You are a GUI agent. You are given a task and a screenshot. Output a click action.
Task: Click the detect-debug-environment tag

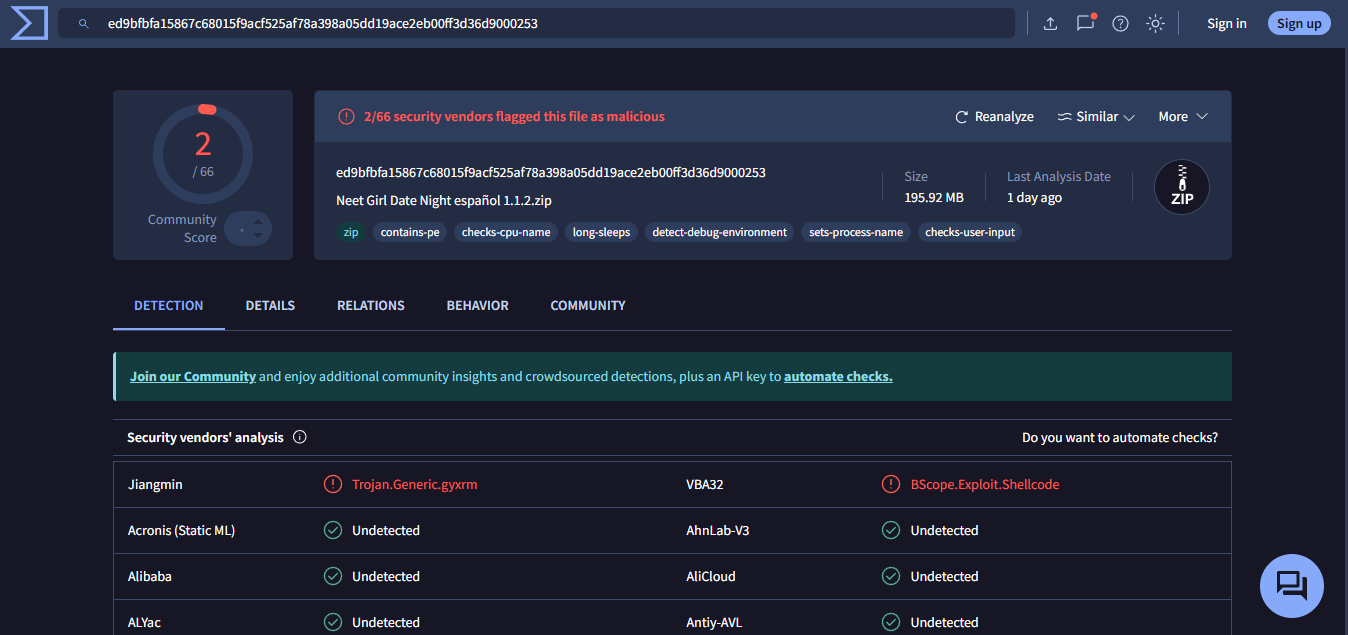(x=719, y=232)
